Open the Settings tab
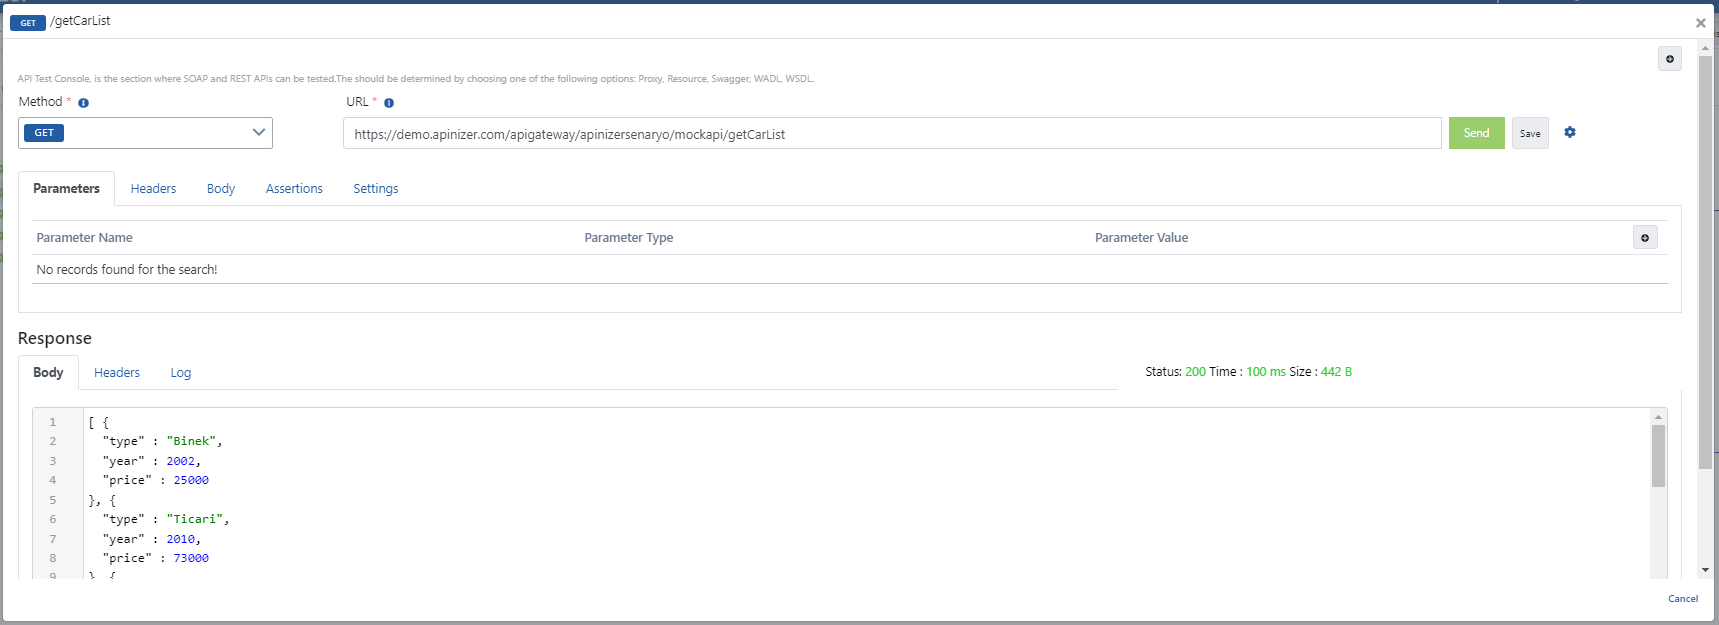The width and height of the screenshot is (1719, 625). click(376, 188)
